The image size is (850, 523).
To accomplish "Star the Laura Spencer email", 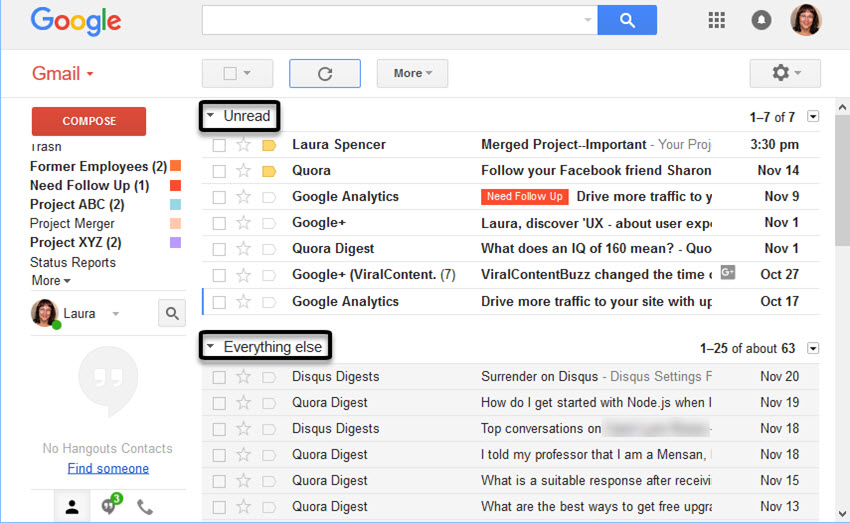I will [243, 145].
